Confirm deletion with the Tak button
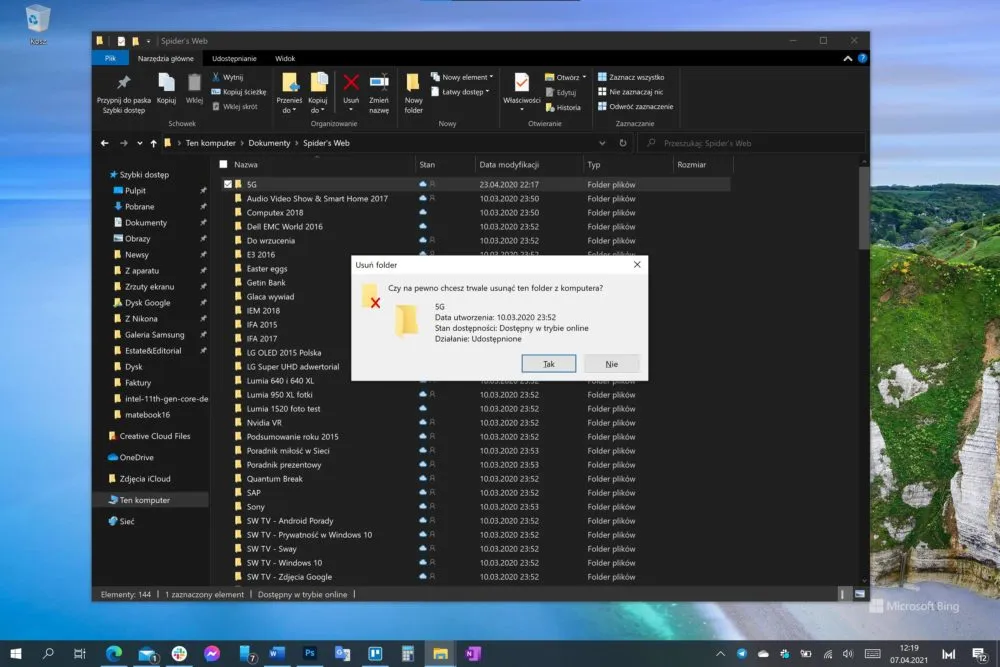This screenshot has height=667, width=1000. click(548, 363)
